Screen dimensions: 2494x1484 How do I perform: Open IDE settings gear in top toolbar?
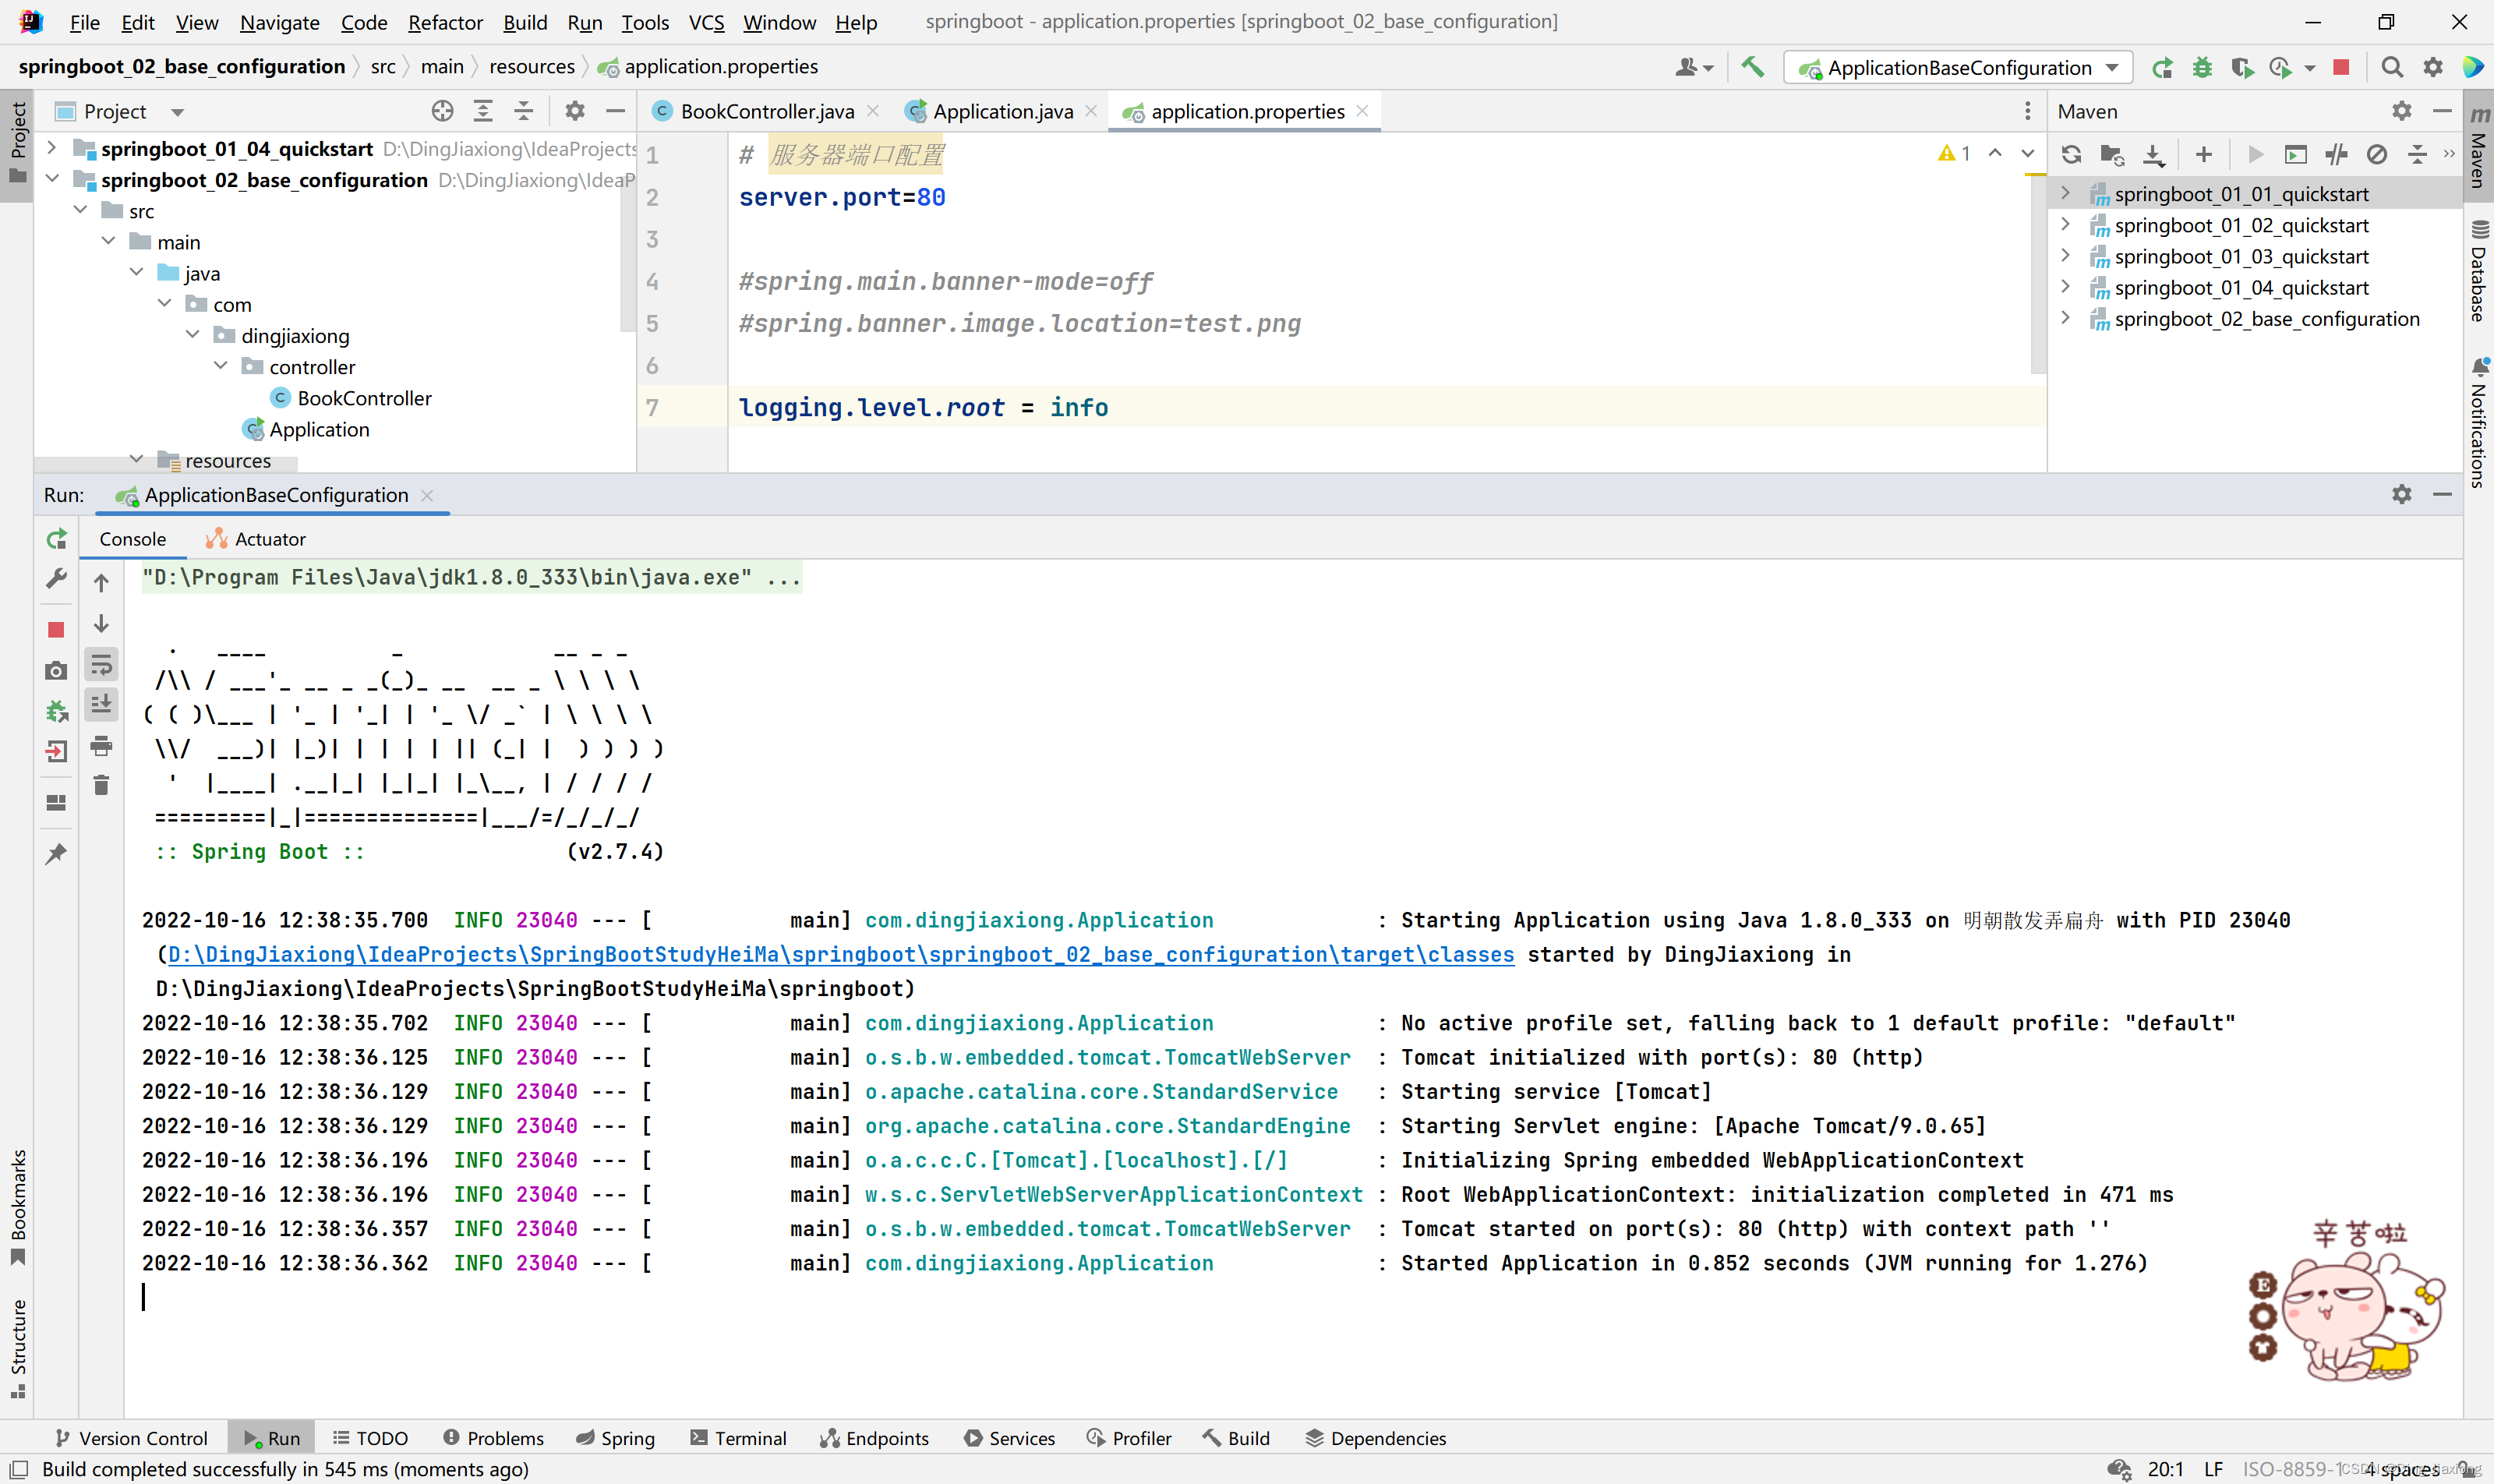2433,67
